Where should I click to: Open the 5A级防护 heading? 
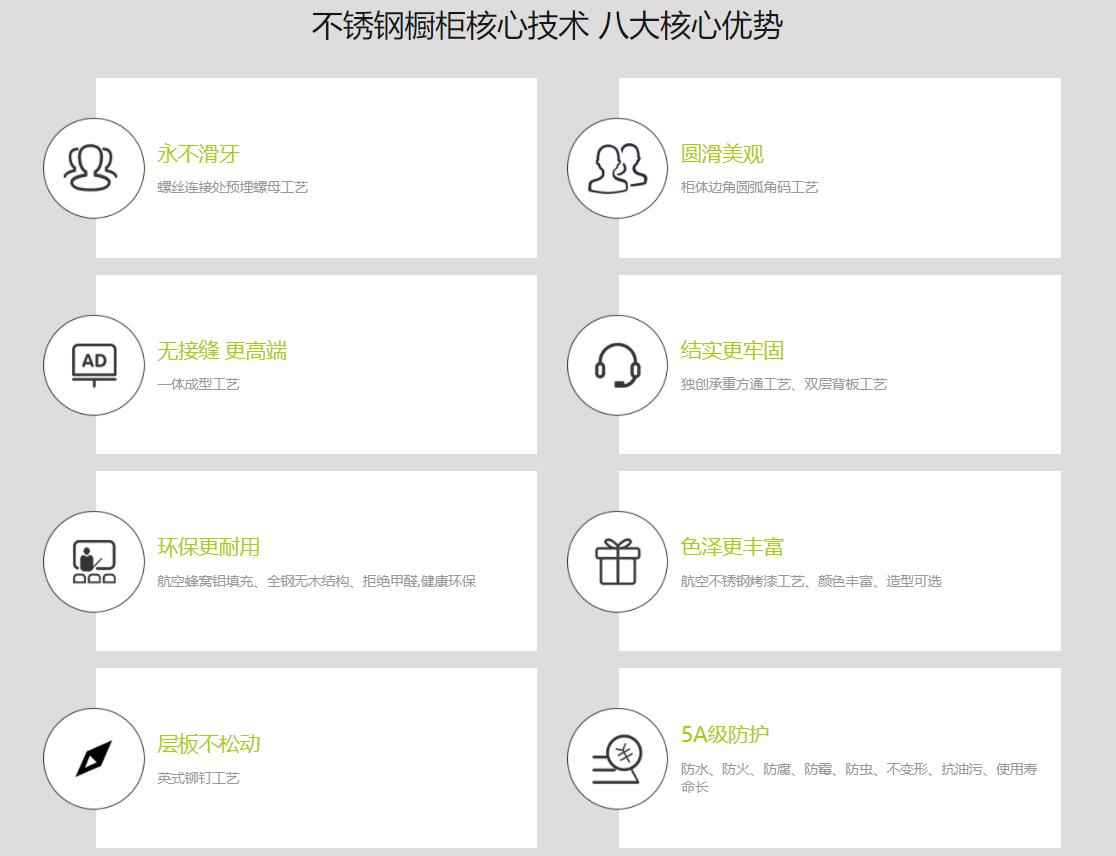click(725, 735)
